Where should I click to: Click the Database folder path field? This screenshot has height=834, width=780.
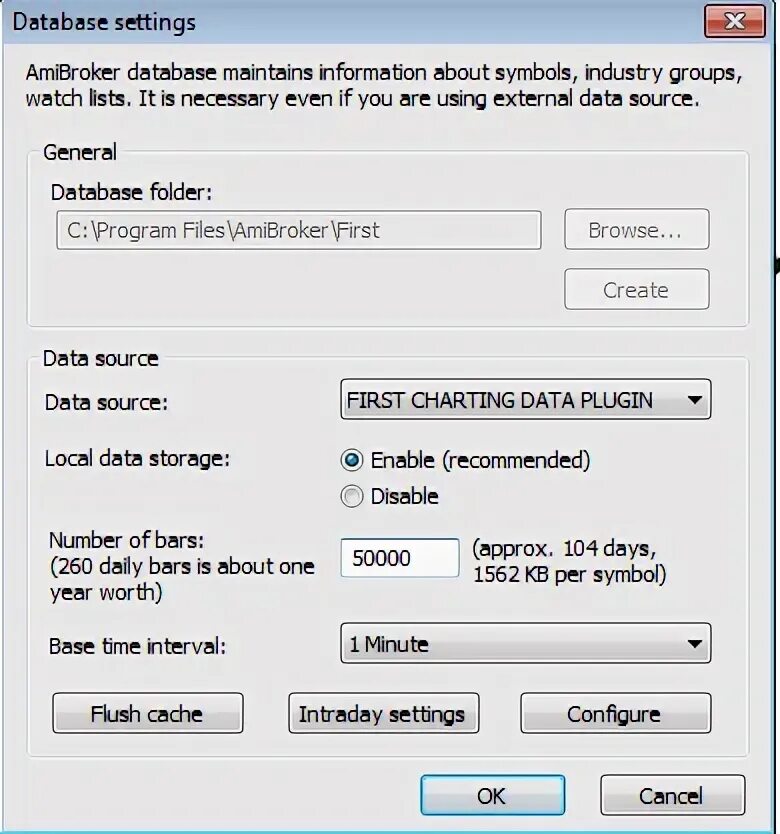click(298, 230)
